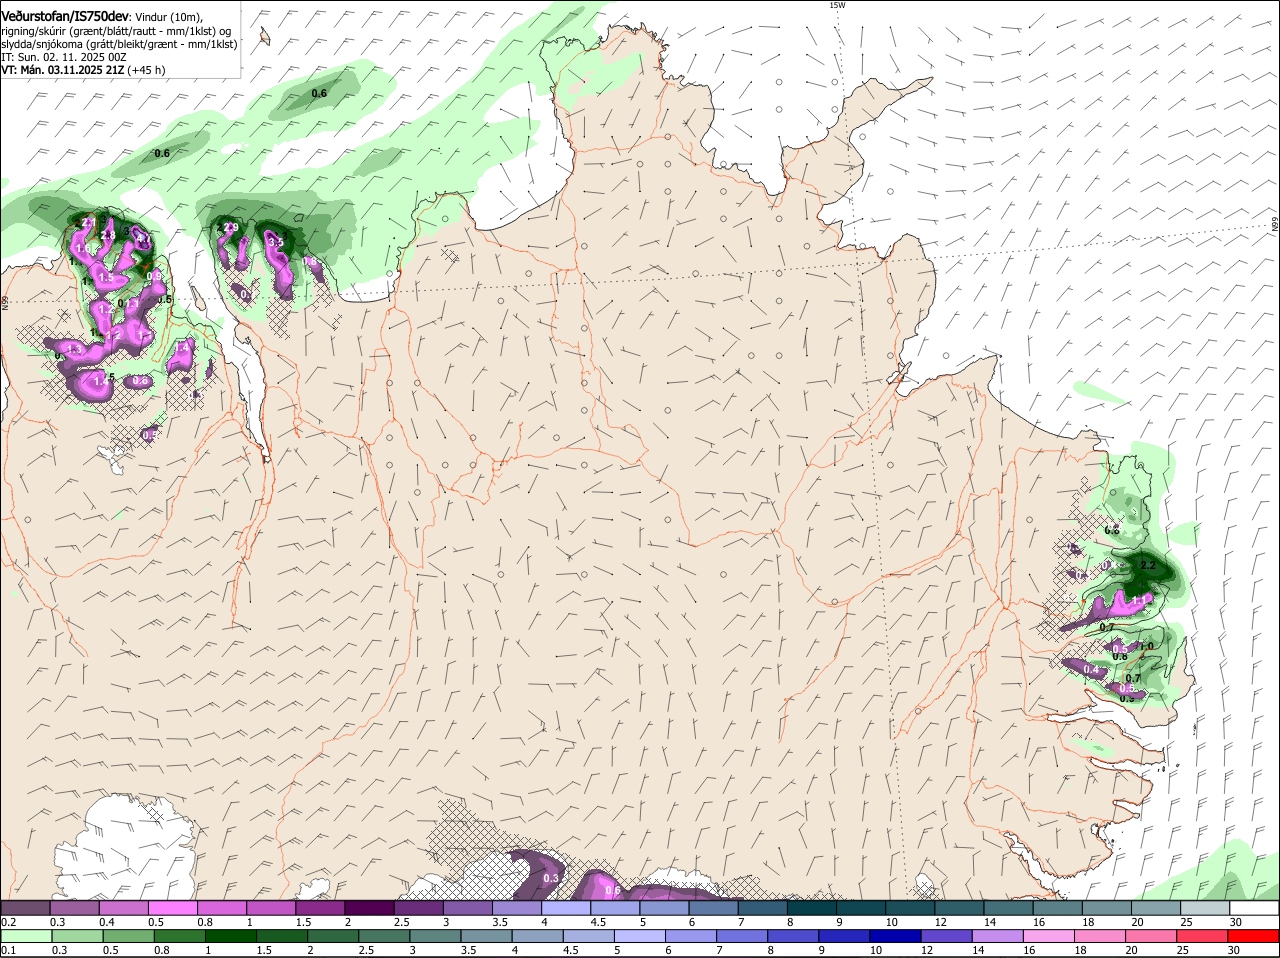1280x958 pixels.
Task: Select the top-row periwinkle swatch between 4 and 4.5
Action: point(566,907)
